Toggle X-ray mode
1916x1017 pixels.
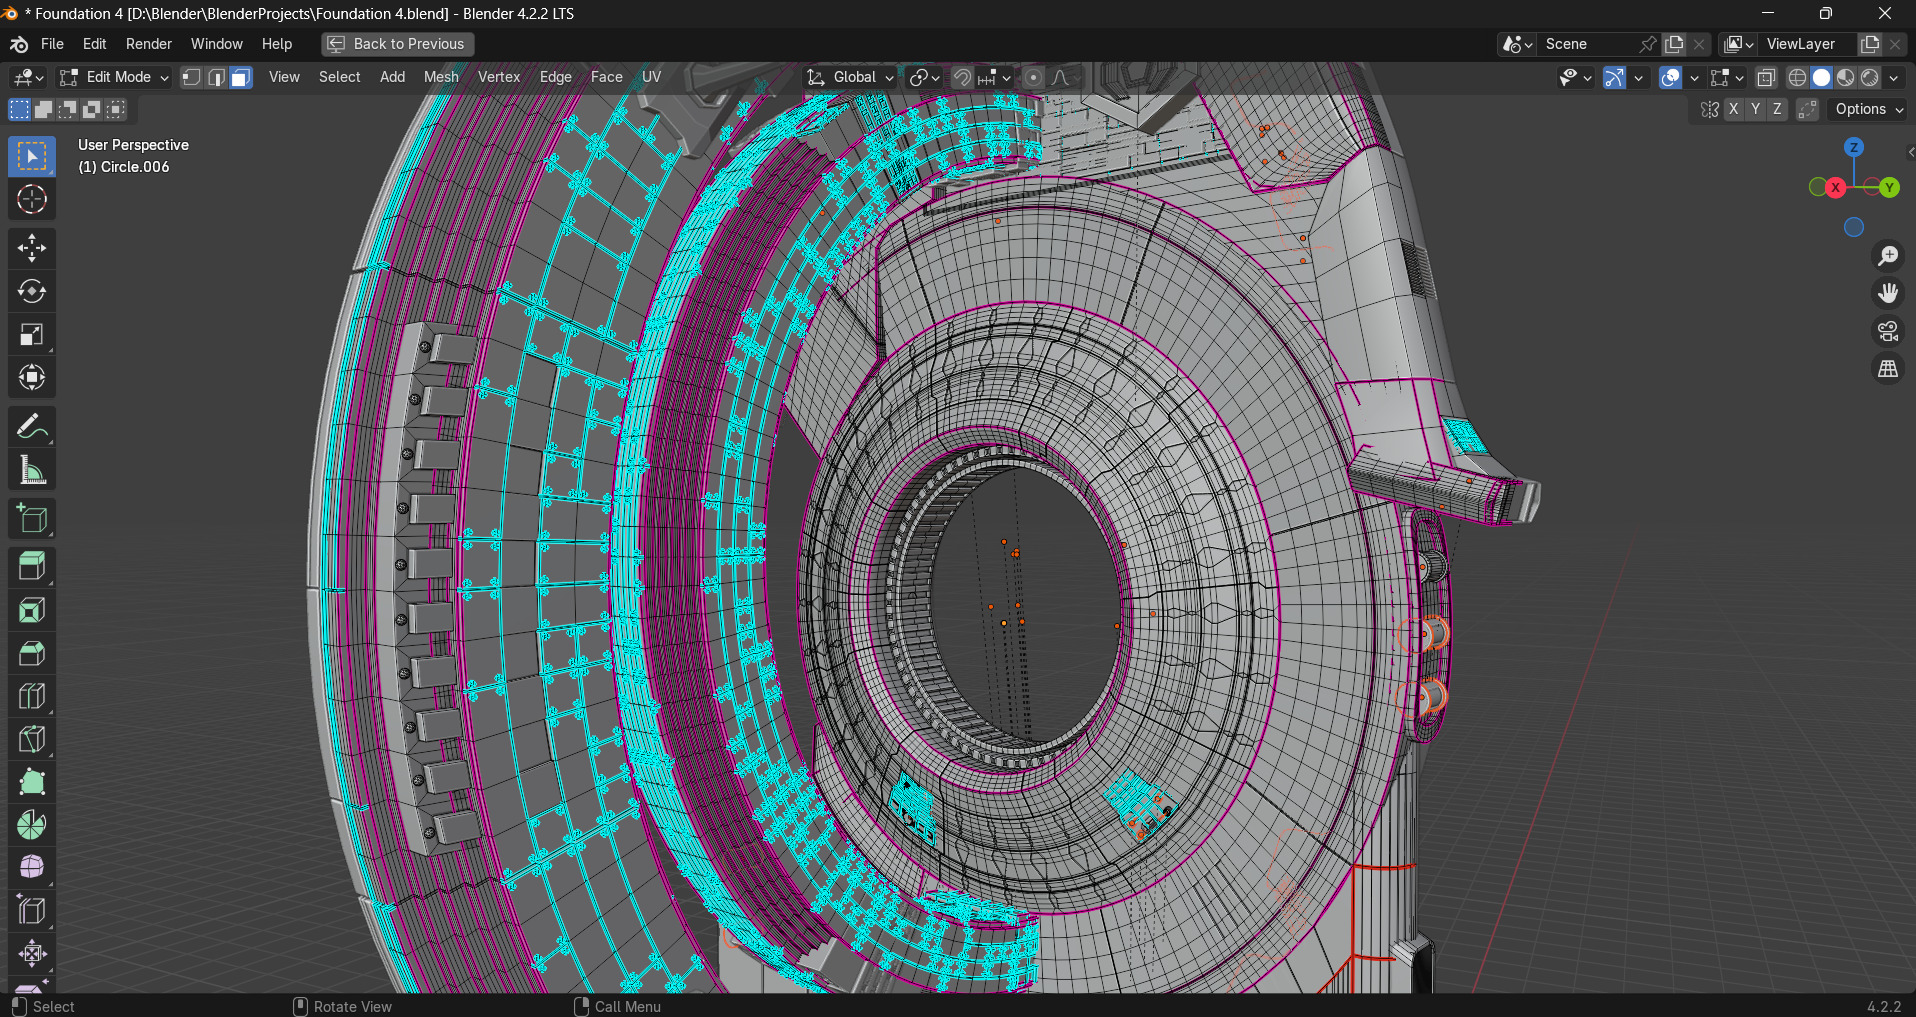1767,77
